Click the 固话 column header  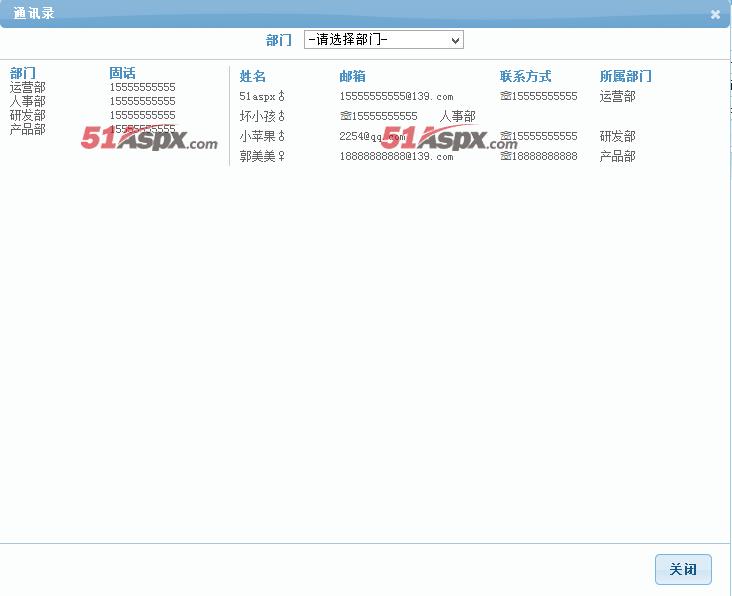point(122,73)
